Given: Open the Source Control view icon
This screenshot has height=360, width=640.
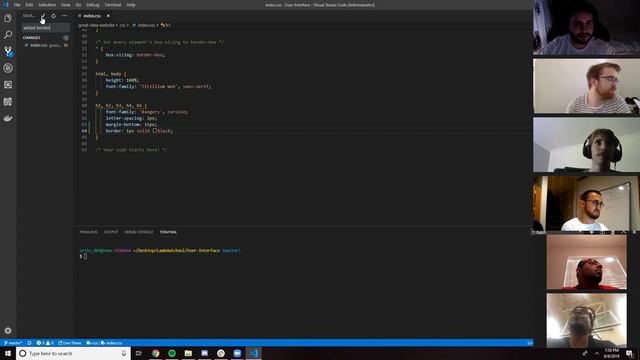Looking at the screenshot, I should click(x=8, y=51).
